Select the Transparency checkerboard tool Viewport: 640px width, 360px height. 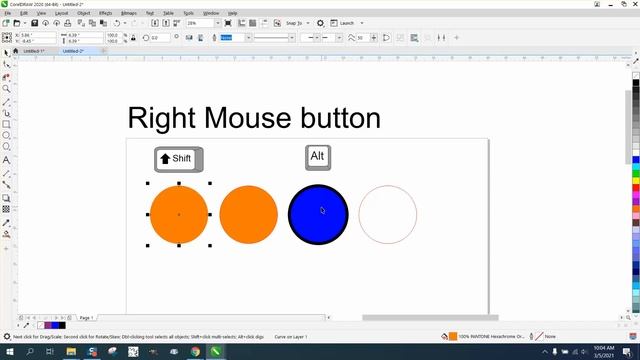point(6,209)
